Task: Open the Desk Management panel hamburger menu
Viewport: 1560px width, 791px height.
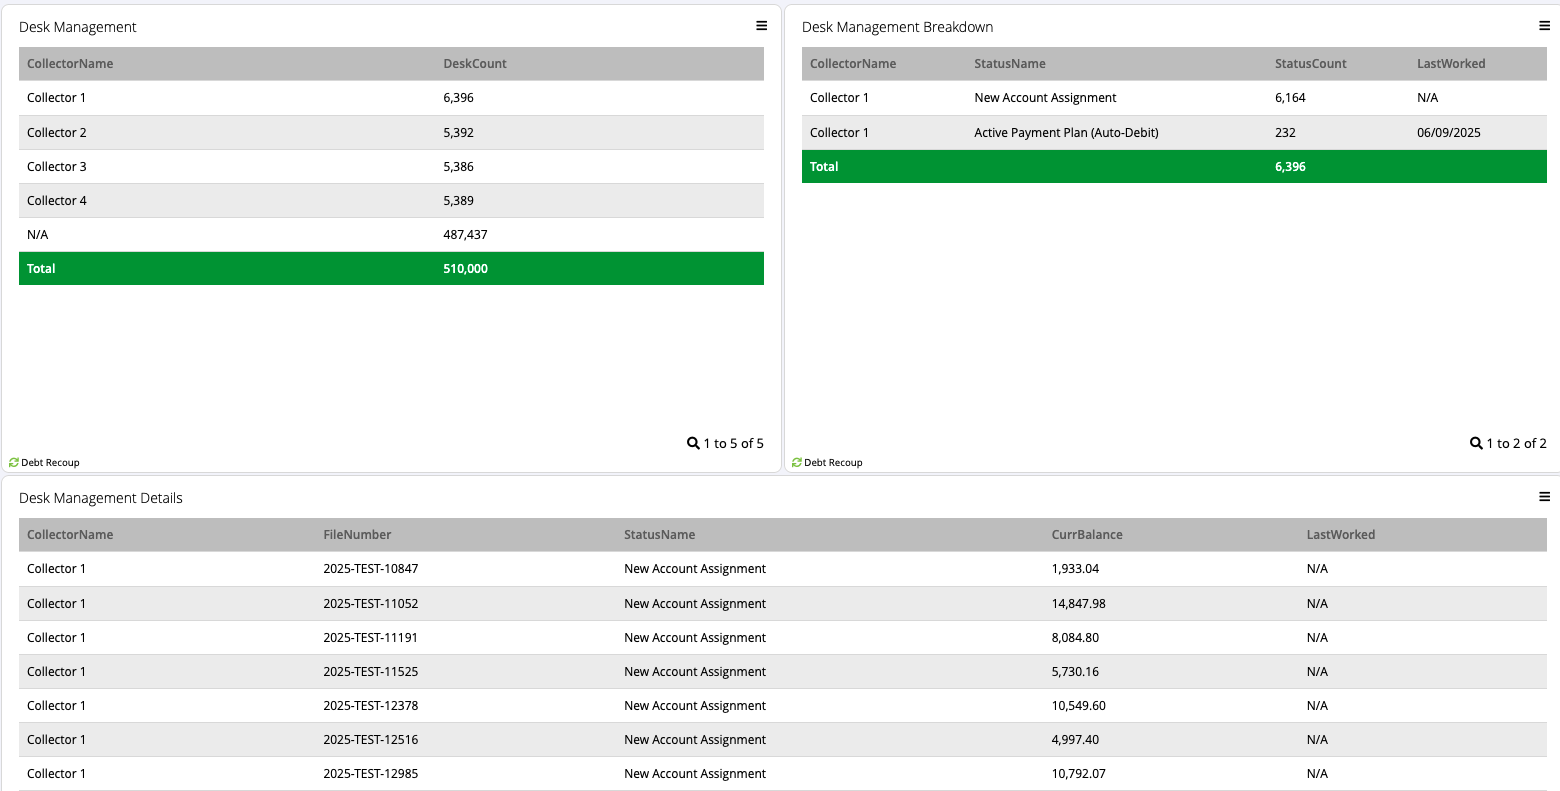Action: point(761,26)
